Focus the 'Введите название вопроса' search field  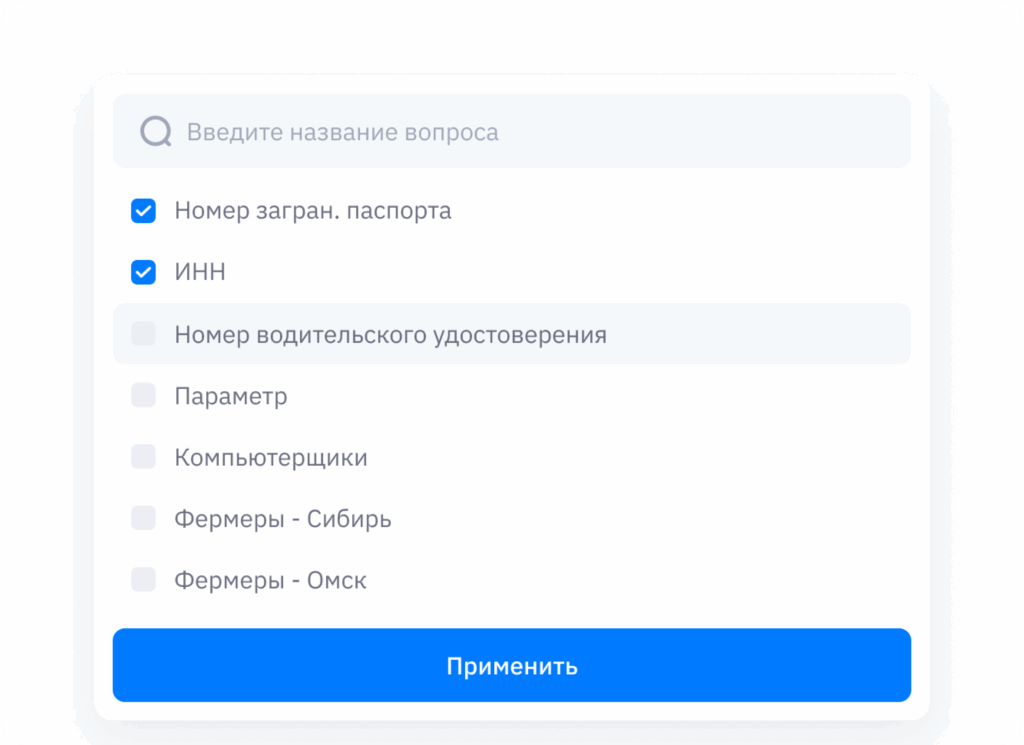click(x=540, y=132)
